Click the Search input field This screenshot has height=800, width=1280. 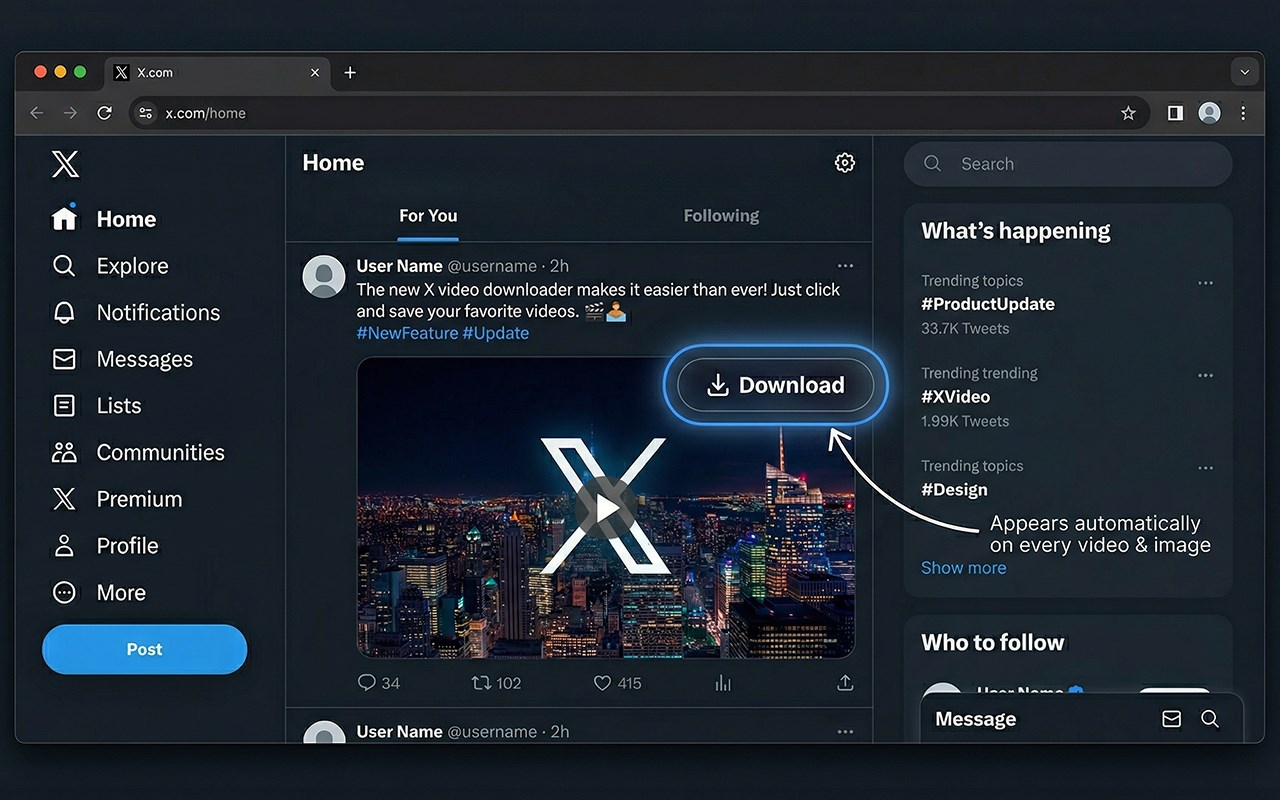click(1068, 164)
